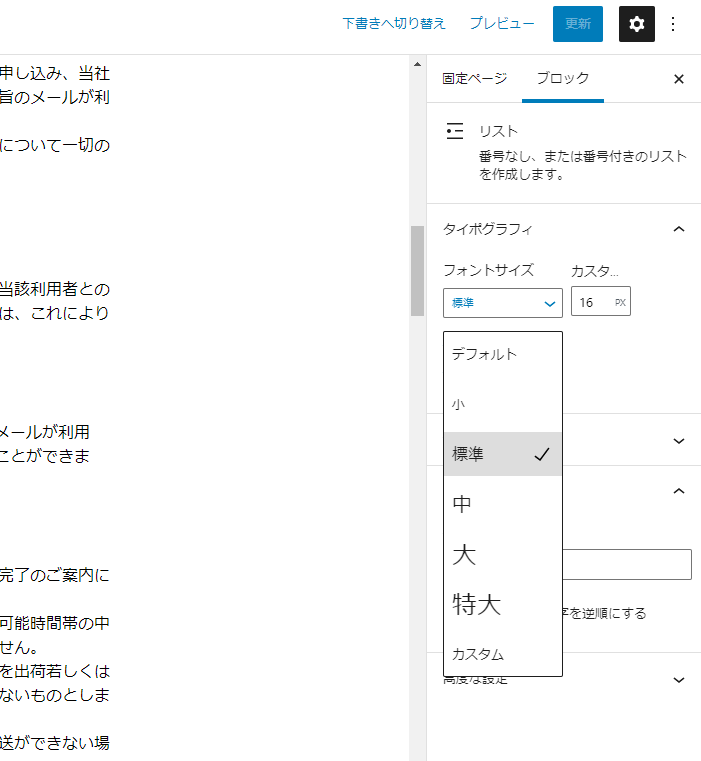Click the text 可能時間帯の中
The height and width of the screenshot is (761, 701).
point(54,623)
